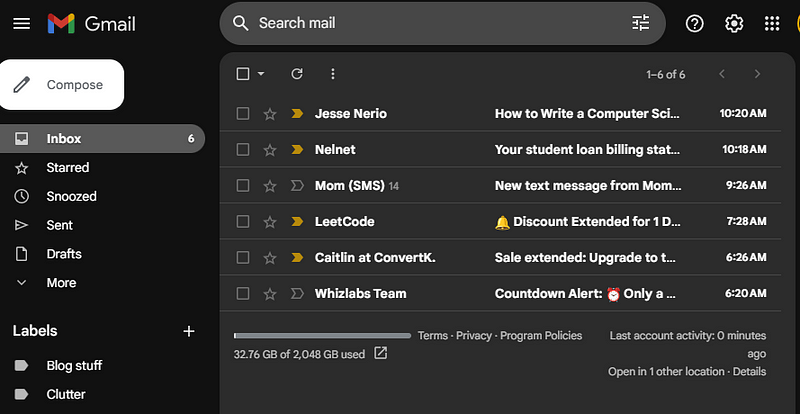Open the select dropdown arrow

(261, 74)
